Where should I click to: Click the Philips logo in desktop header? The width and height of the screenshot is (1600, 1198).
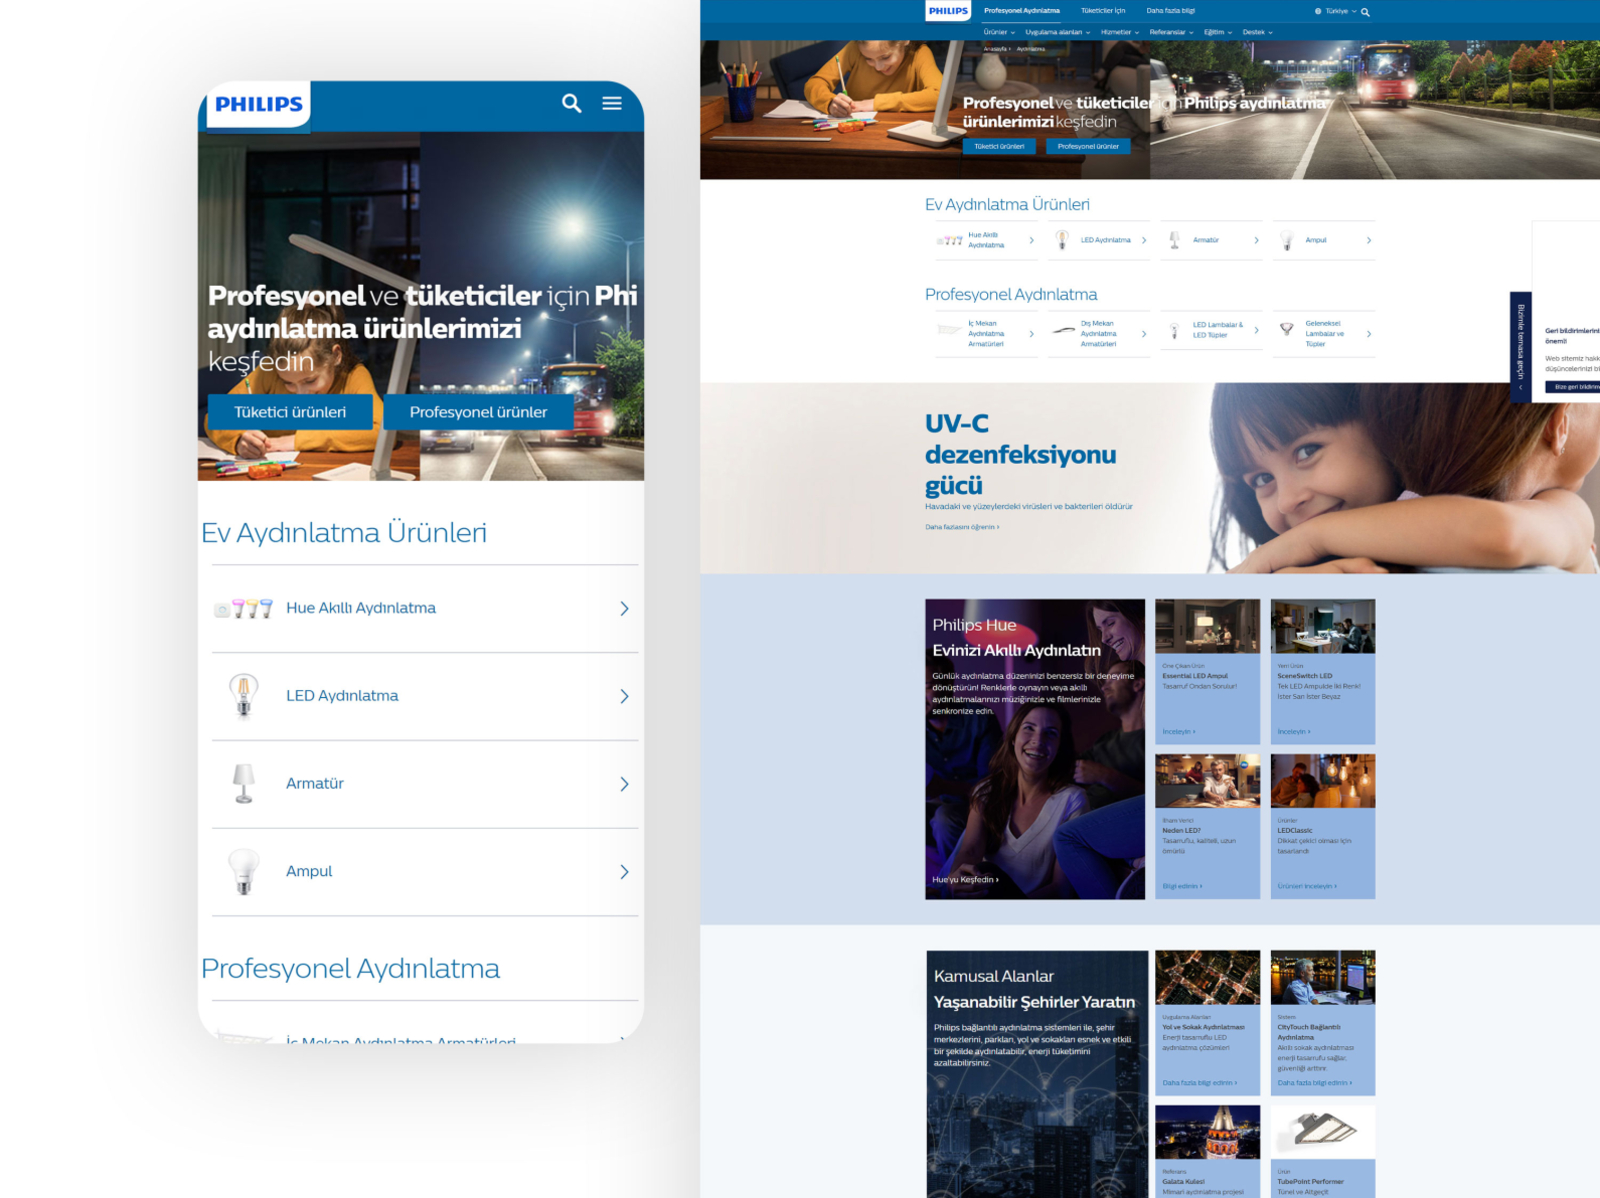[948, 11]
